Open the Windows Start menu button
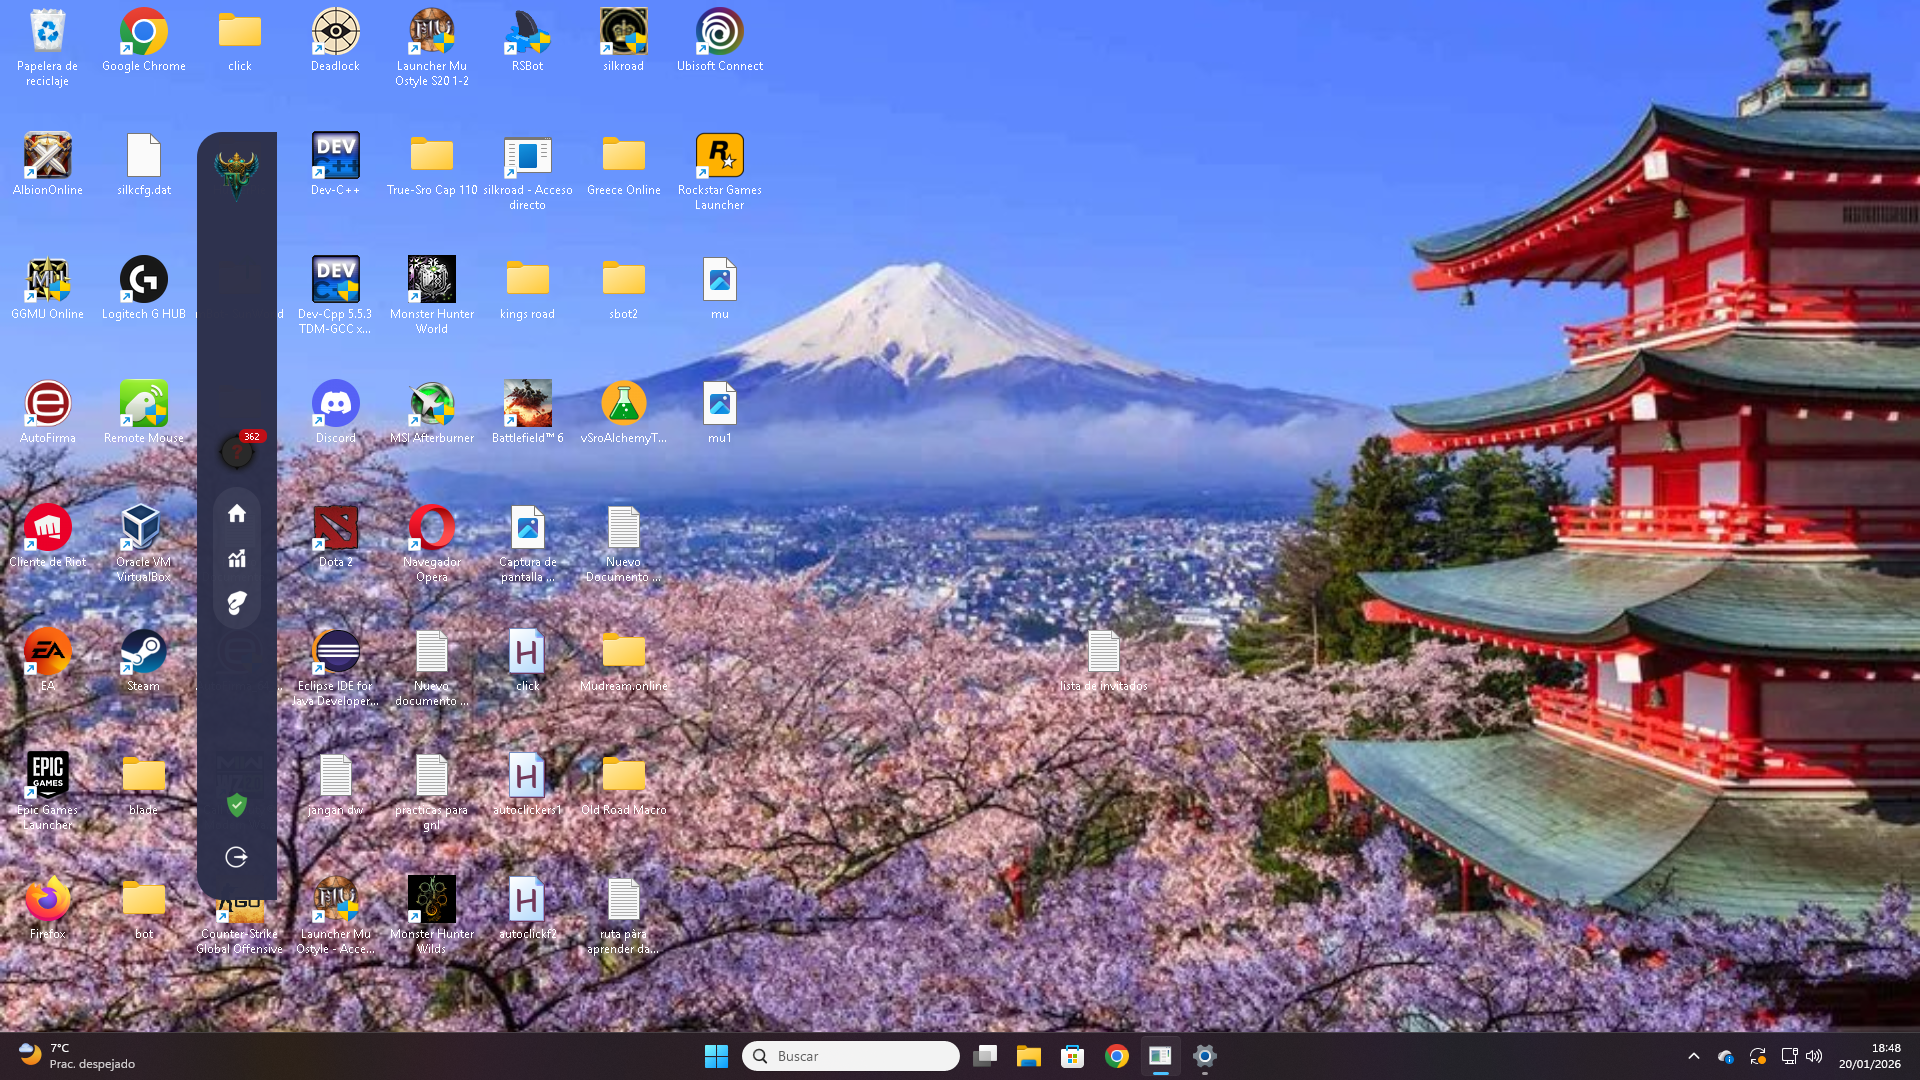 pyautogui.click(x=716, y=1056)
